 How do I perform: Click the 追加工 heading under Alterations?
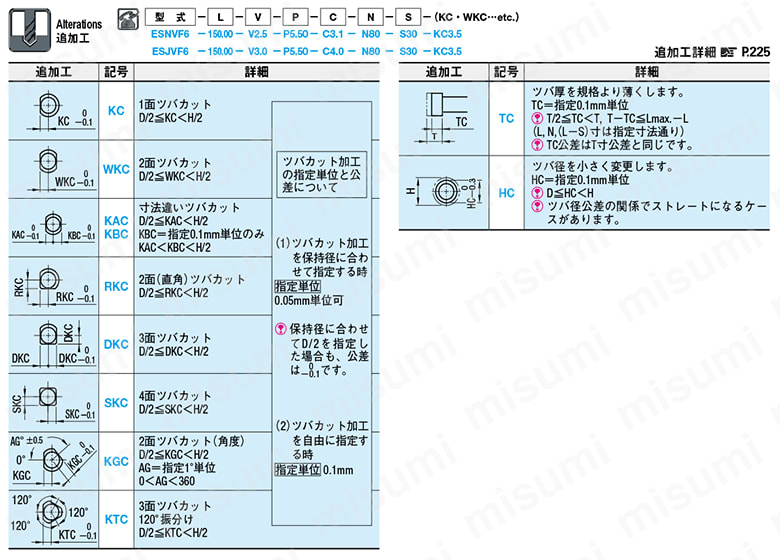click(73, 38)
